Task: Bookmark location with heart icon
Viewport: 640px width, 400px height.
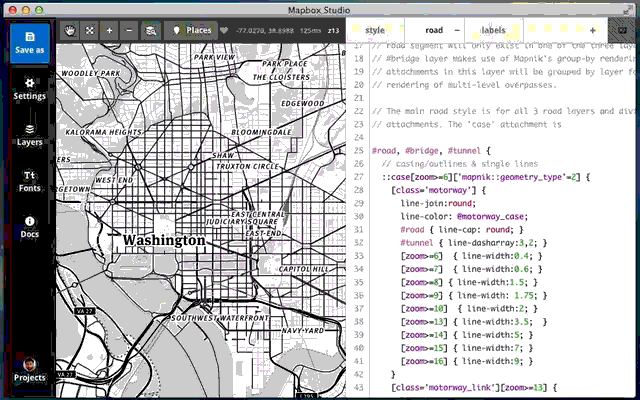Action: click(x=224, y=30)
